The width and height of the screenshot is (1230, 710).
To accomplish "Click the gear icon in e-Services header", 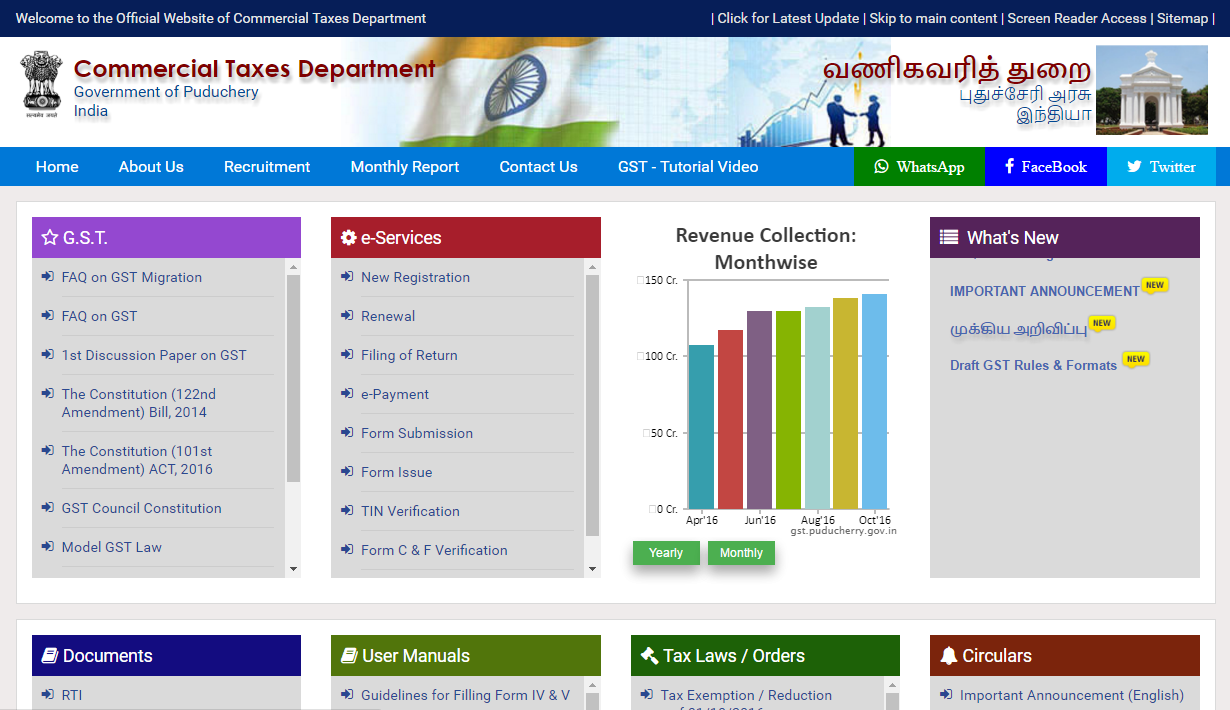I will (348, 238).
